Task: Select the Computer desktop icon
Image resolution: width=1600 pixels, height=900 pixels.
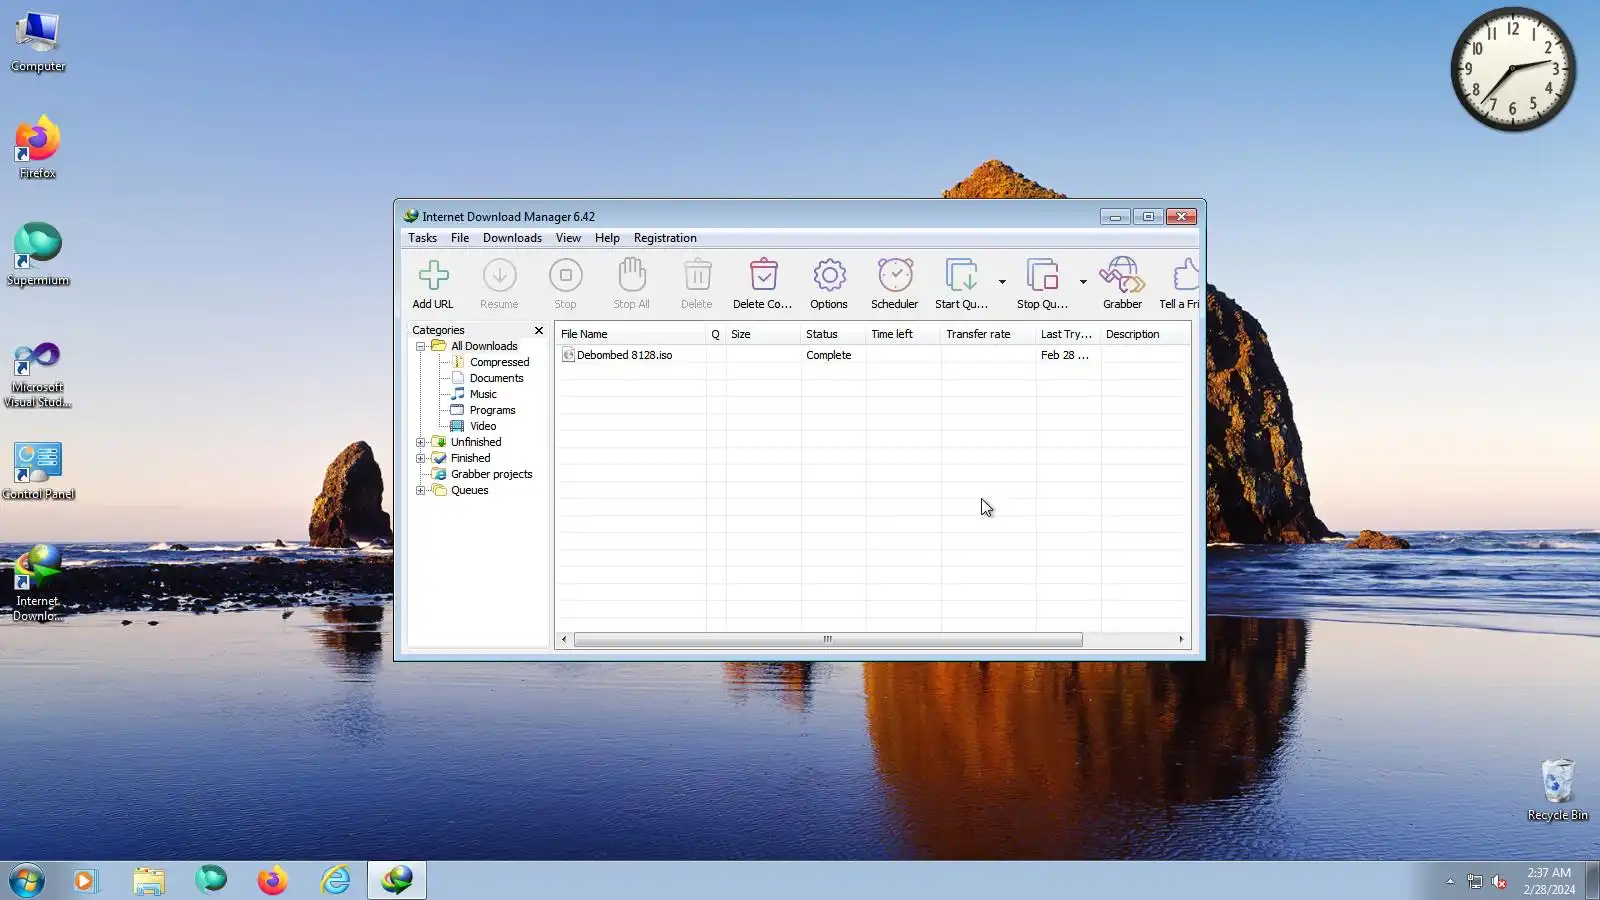Action: pos(38,42)
